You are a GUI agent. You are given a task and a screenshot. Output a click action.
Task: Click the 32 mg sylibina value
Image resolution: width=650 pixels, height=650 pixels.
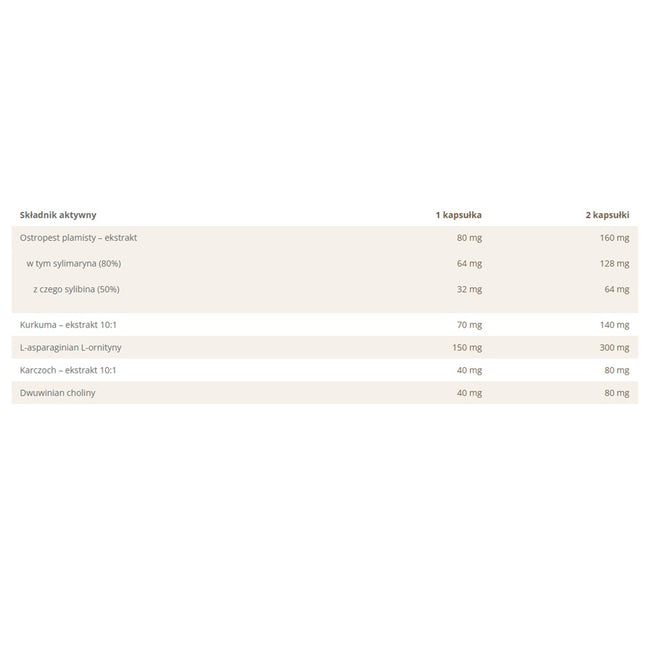coord(469,289)
